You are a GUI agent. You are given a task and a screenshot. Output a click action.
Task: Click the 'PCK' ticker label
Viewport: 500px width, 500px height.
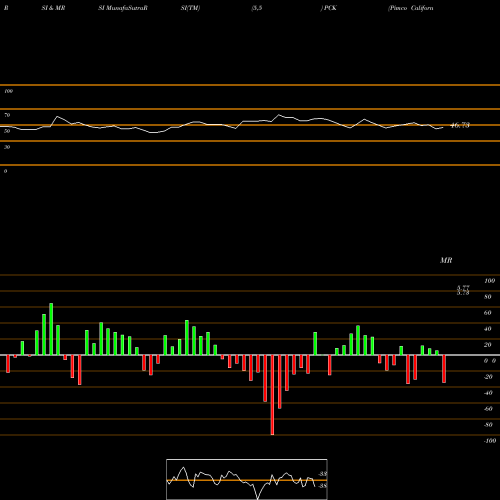pyautogui.click(x=330, y=8)
